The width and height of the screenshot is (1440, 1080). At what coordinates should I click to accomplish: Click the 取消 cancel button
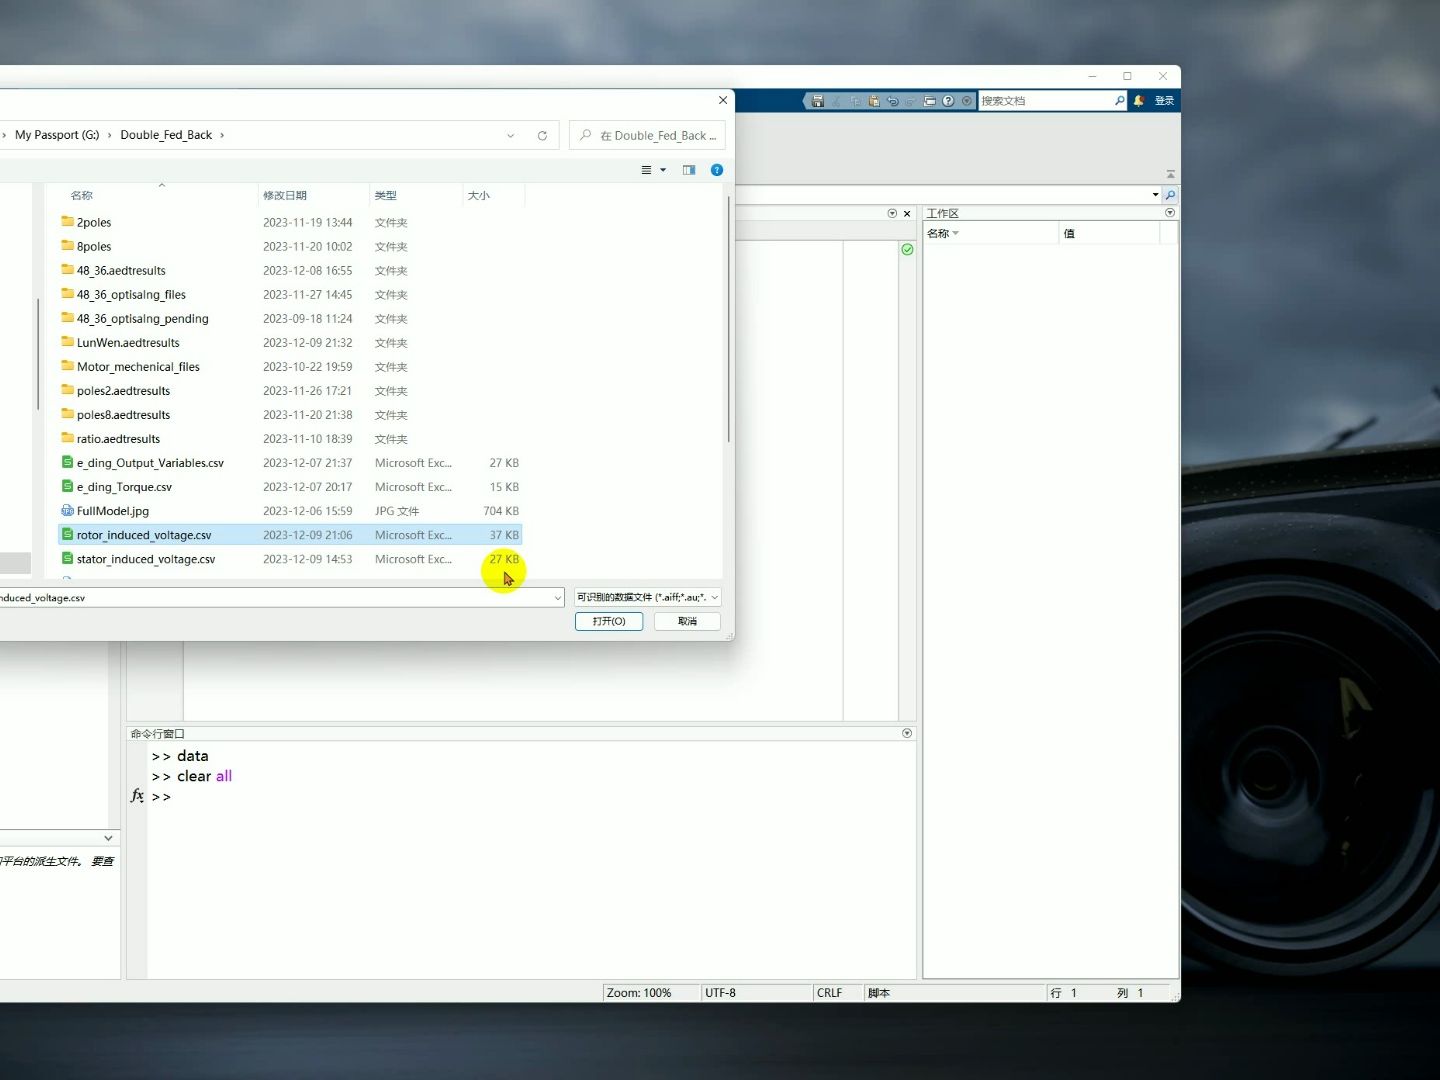687,621
